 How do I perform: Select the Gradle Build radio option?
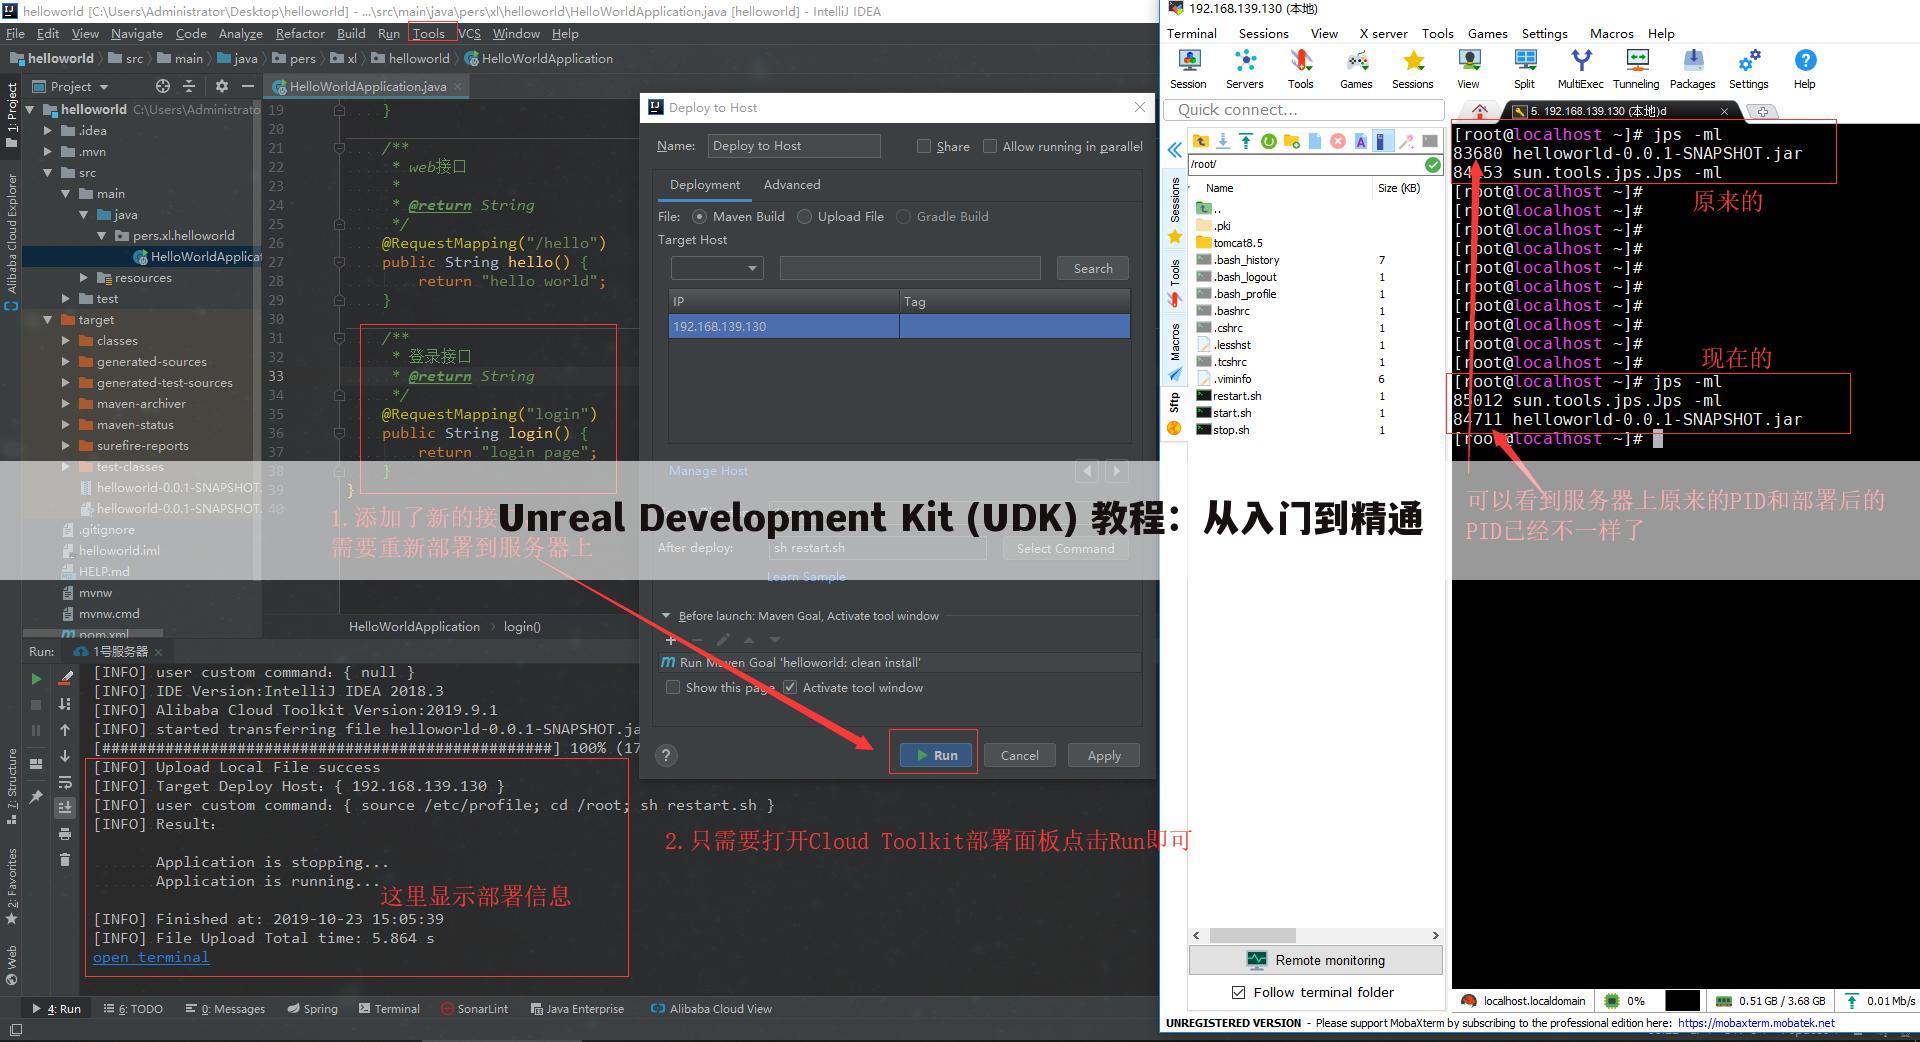pos(904,216)
